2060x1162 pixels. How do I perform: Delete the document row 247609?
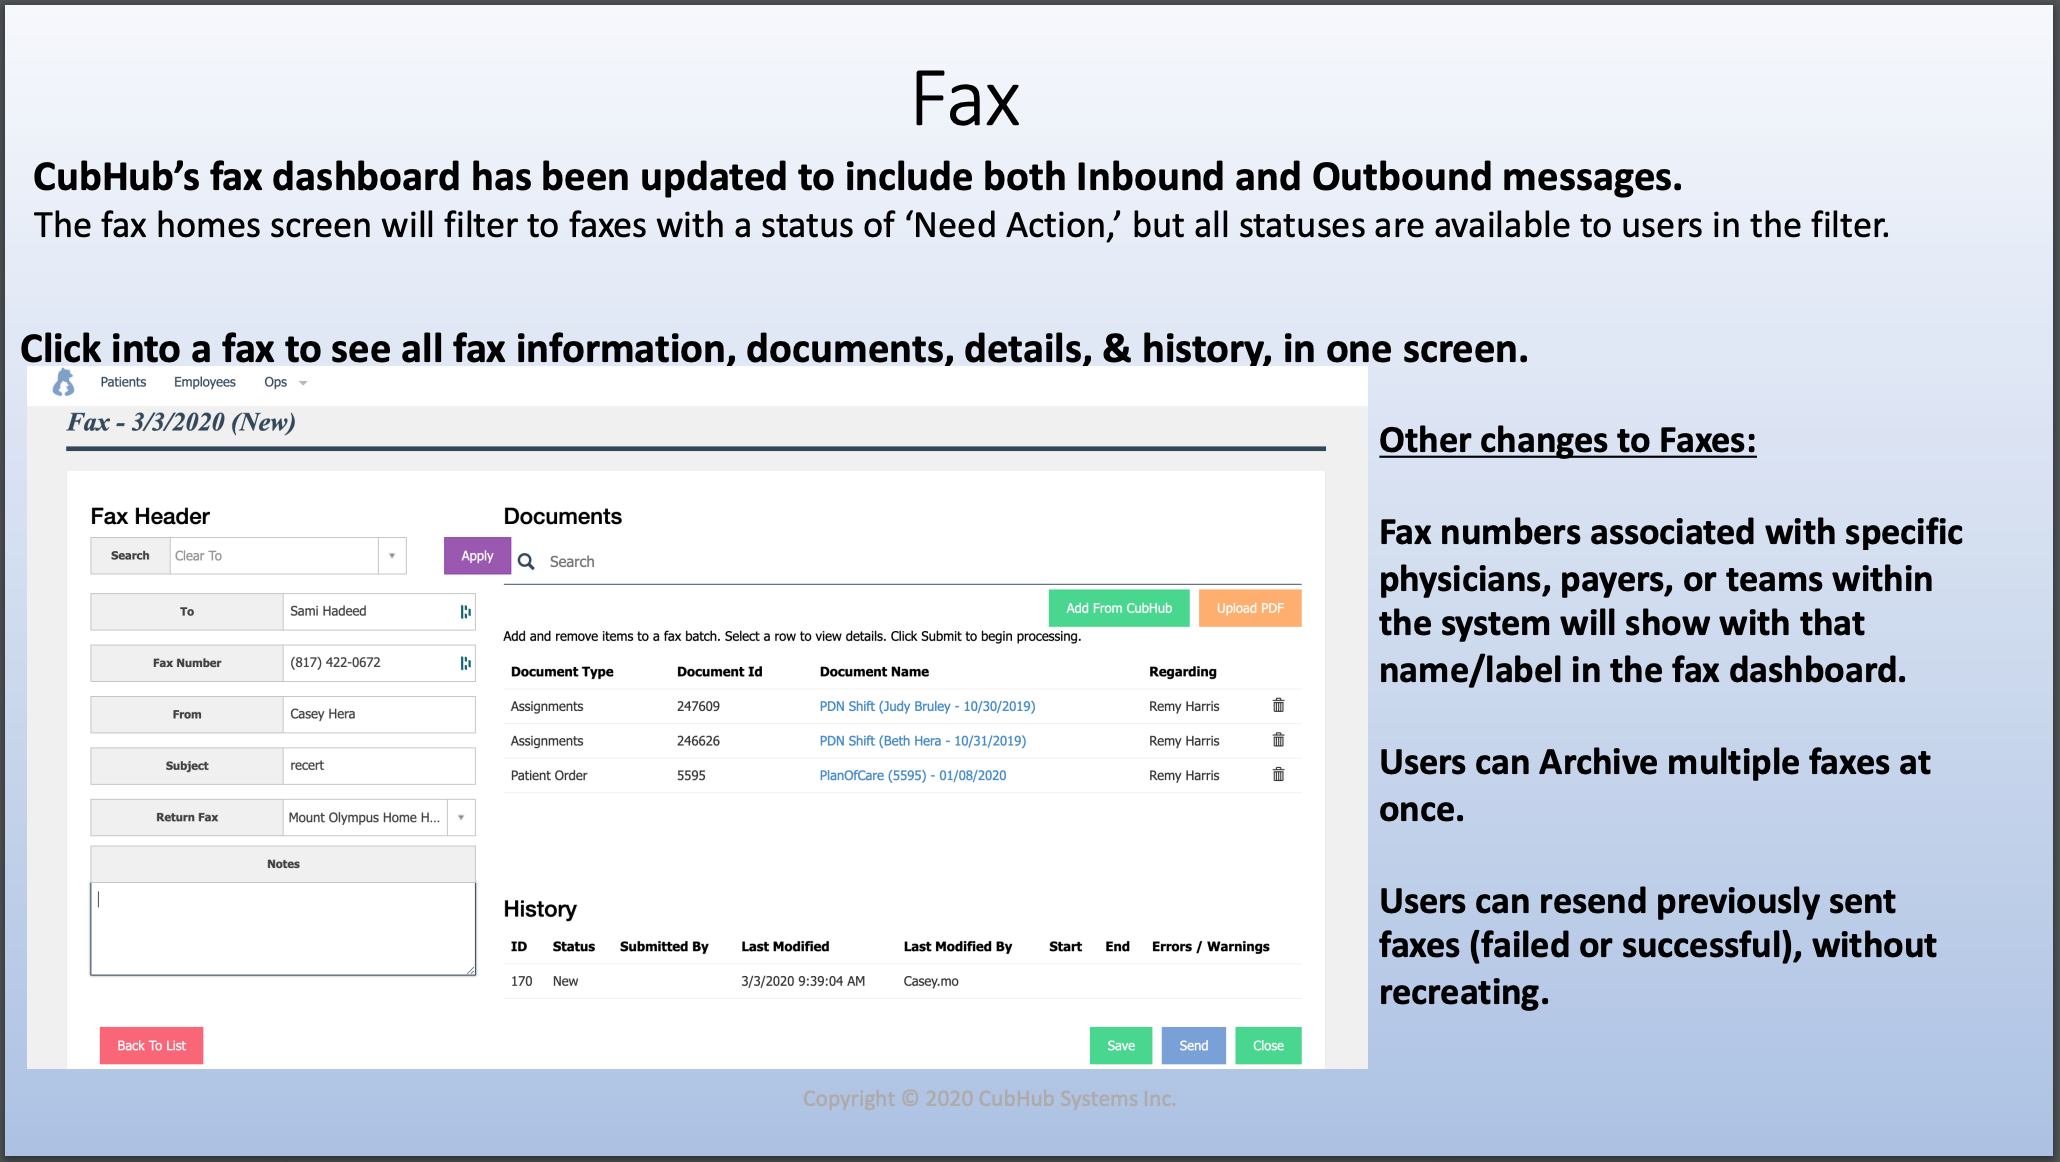tap(1278, 705)
